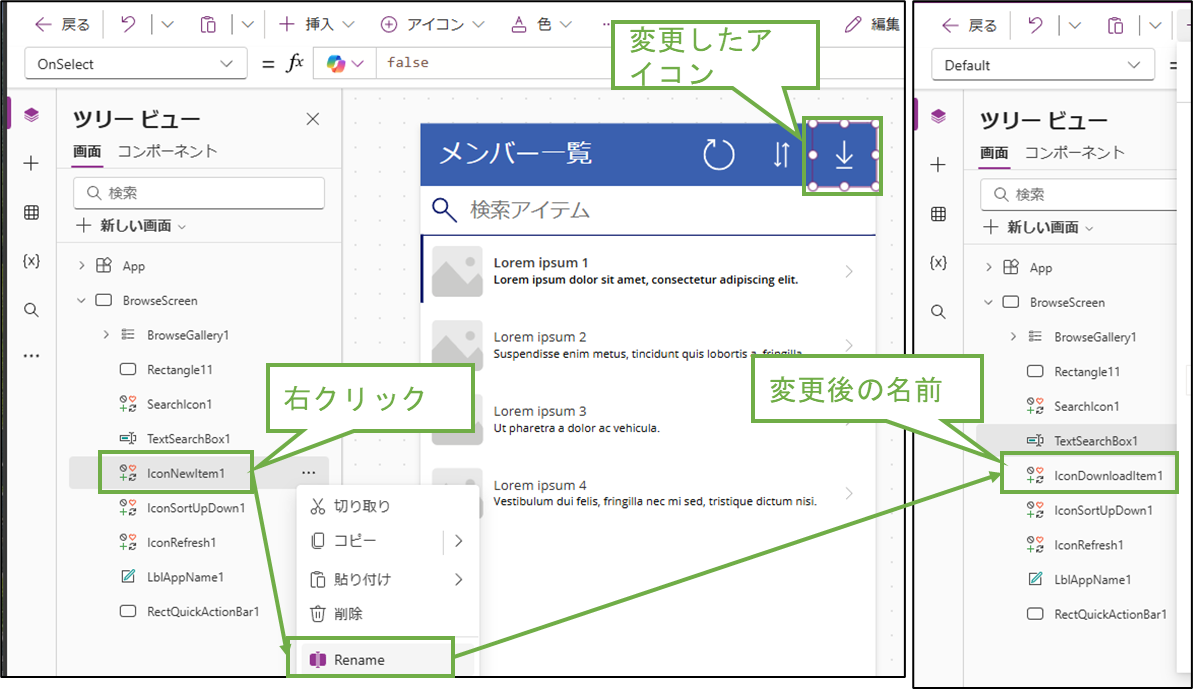Select TextSearchBox1 in right tree
Screen dimensions: 1193x689
(1096, 440)
